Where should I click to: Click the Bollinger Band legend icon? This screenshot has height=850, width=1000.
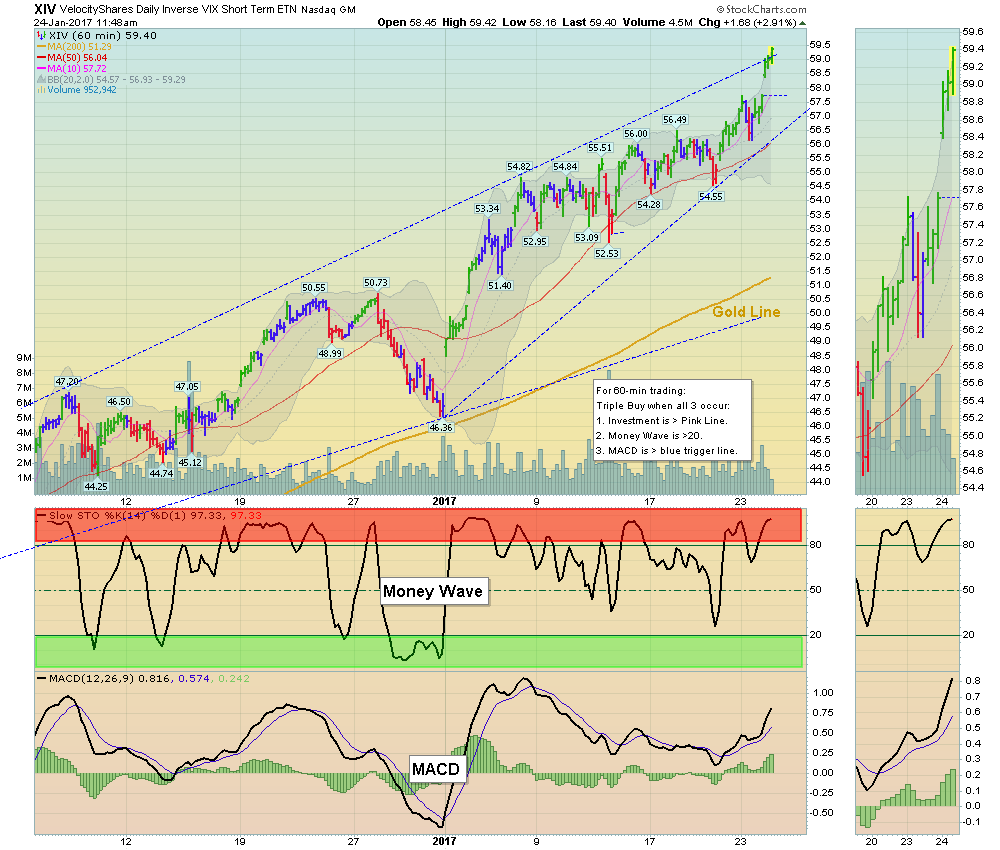coord(41,80)
